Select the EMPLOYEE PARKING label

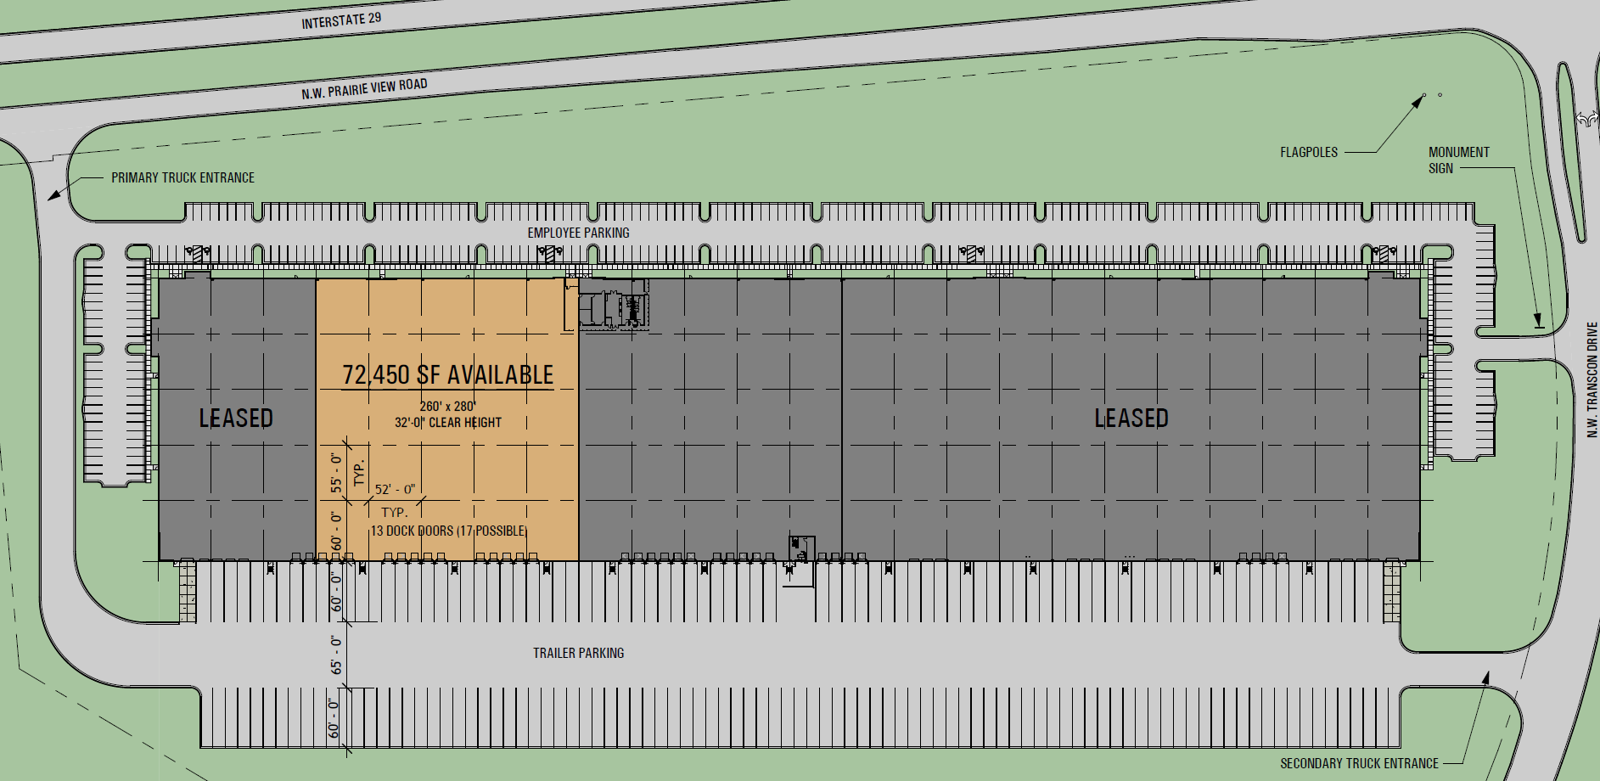[x=579, y=233]
